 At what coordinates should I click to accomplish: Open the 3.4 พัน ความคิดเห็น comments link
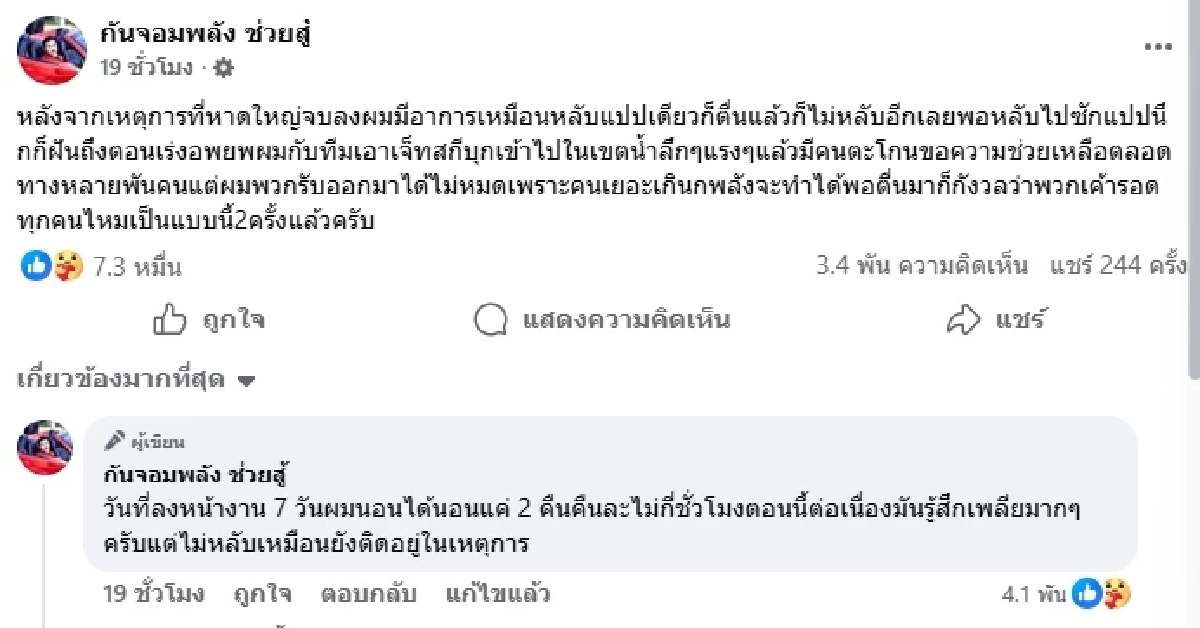pos(918,266)
